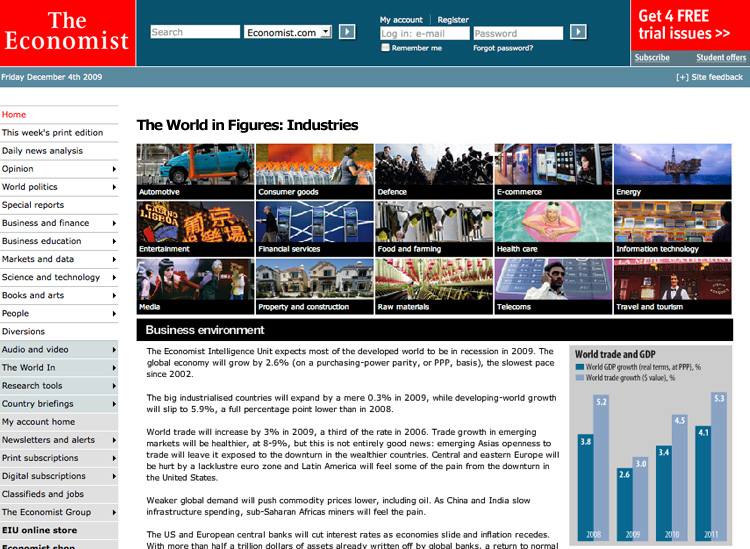This screenshot has width=750, height=549.
Task: Open Financial services industry thumbnail
Action: pos(315,229)
